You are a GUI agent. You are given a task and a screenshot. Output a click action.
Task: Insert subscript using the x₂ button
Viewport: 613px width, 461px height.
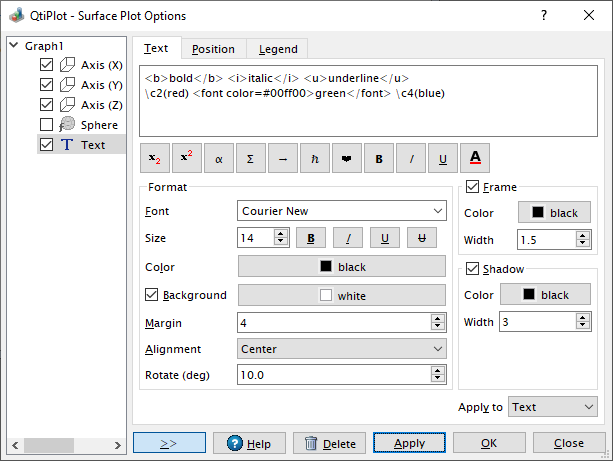[154, 158]
